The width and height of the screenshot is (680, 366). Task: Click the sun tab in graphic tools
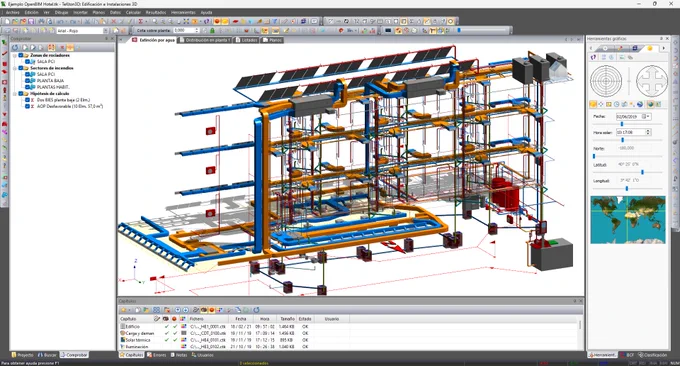point(650,48)
